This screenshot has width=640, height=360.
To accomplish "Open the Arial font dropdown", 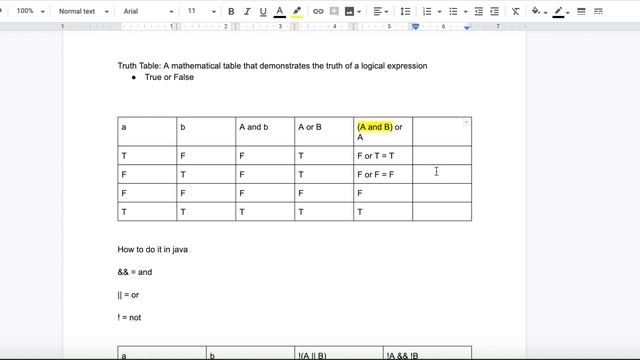I will point(148,11).
